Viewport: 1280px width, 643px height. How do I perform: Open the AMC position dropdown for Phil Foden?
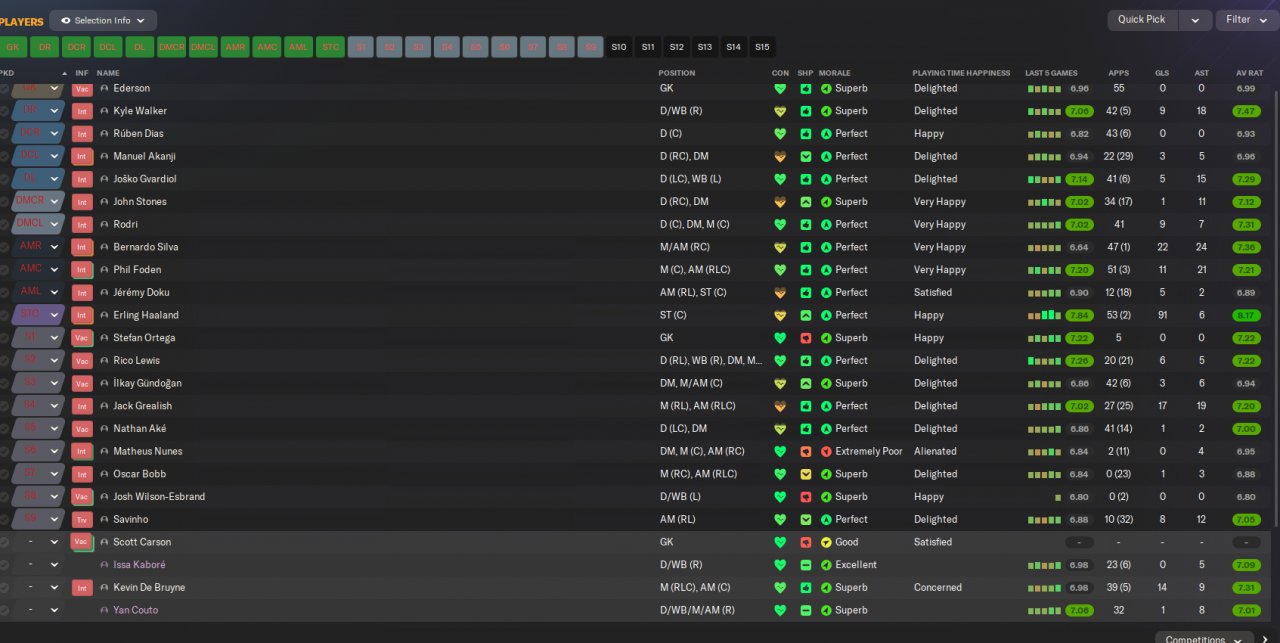point(55,270)
